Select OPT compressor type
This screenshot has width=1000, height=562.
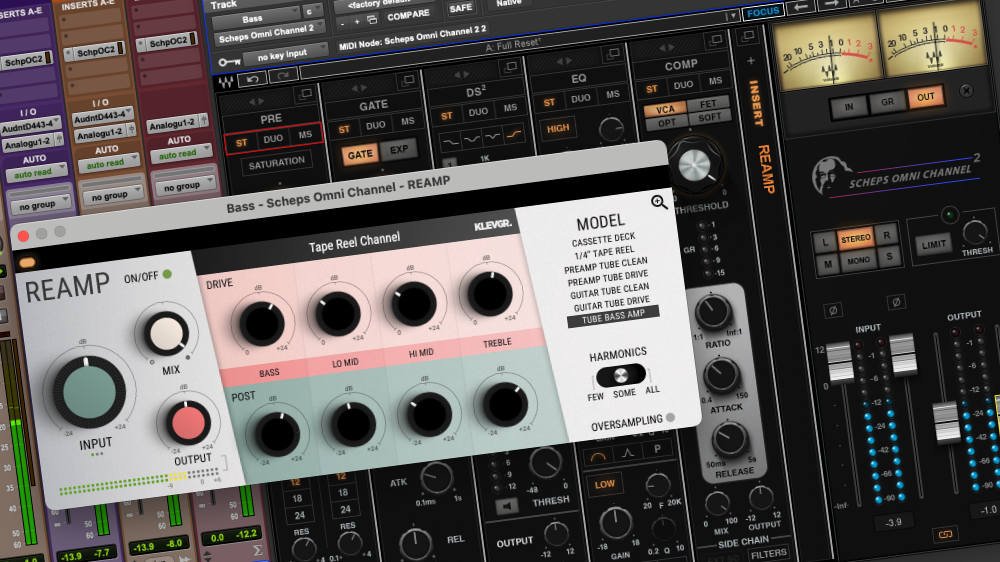[x=667, y=122]
